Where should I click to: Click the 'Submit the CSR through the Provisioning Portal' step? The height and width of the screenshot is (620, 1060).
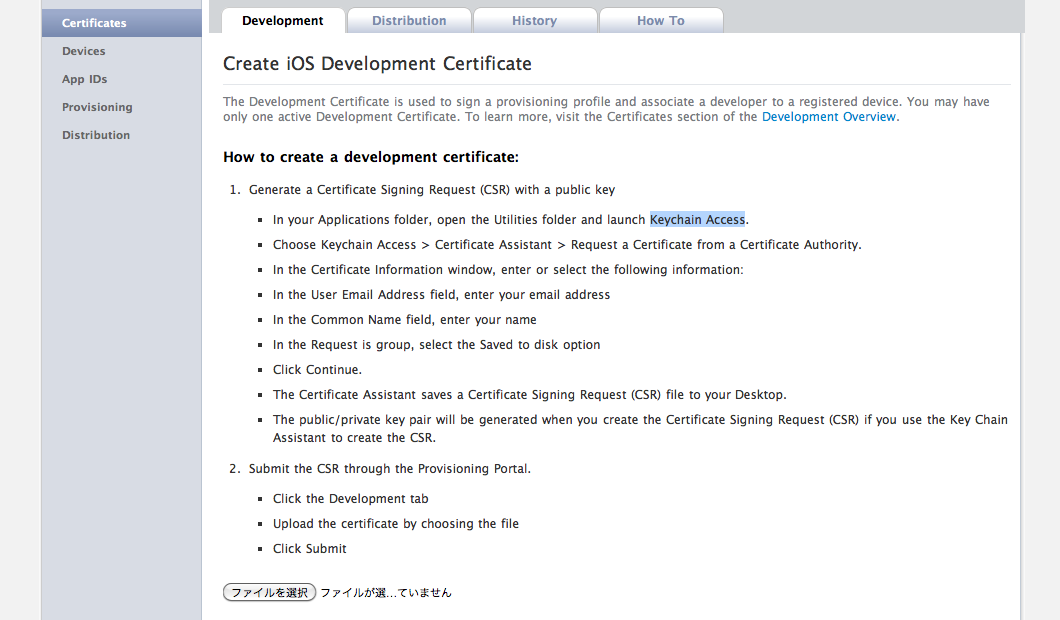[390, 469]
